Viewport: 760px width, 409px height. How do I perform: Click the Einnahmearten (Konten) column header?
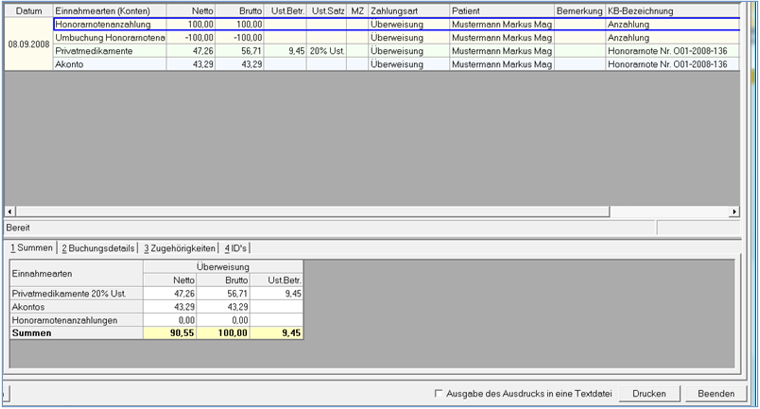[x=110, y=11]
